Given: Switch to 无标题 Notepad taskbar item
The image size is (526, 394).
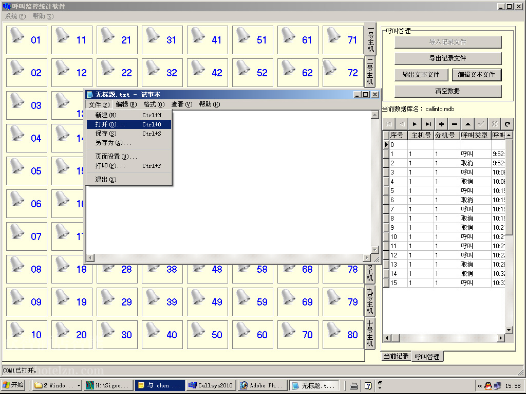Looking at the screenshot, I should point(315,385).
